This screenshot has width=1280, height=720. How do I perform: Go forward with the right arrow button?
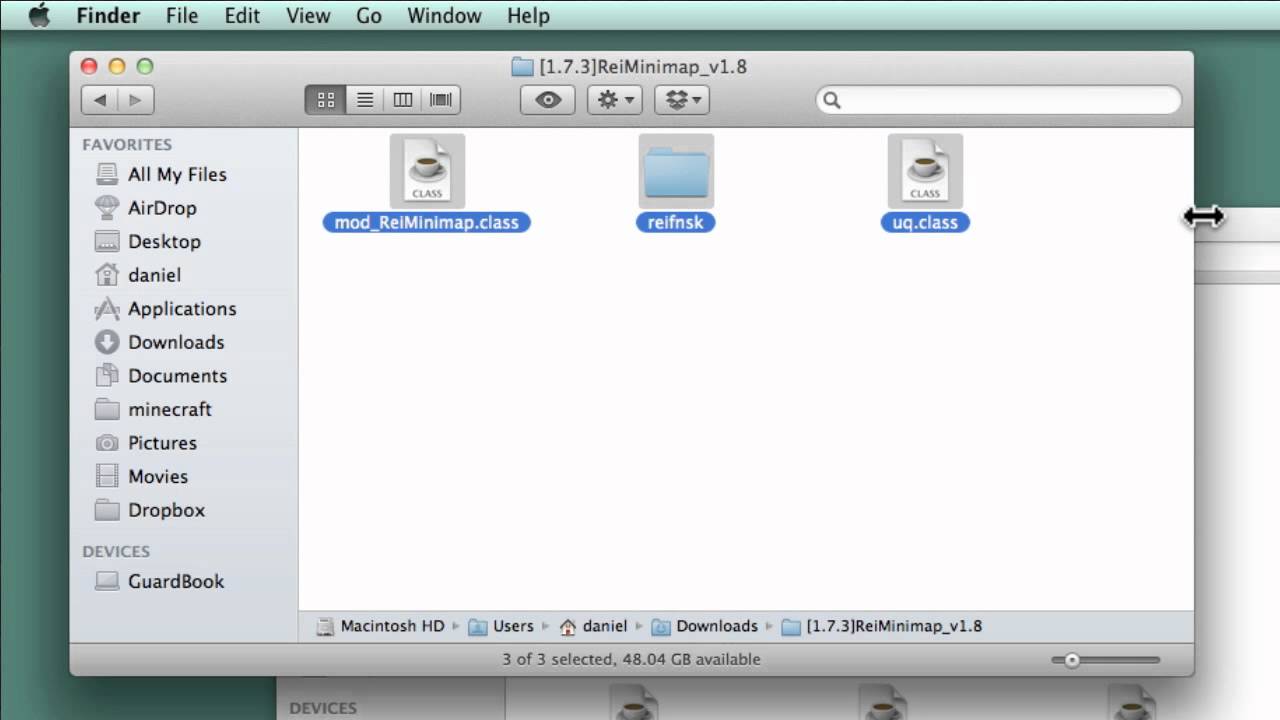coord(136,99)
